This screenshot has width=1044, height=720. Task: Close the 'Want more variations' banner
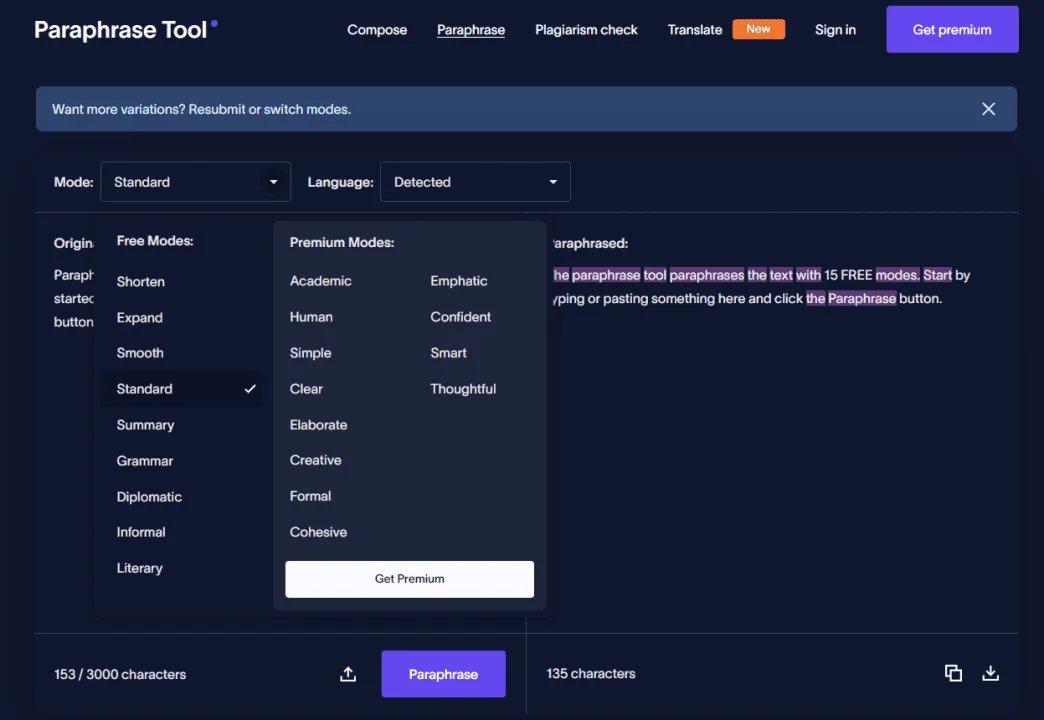[x=988, y=109]
